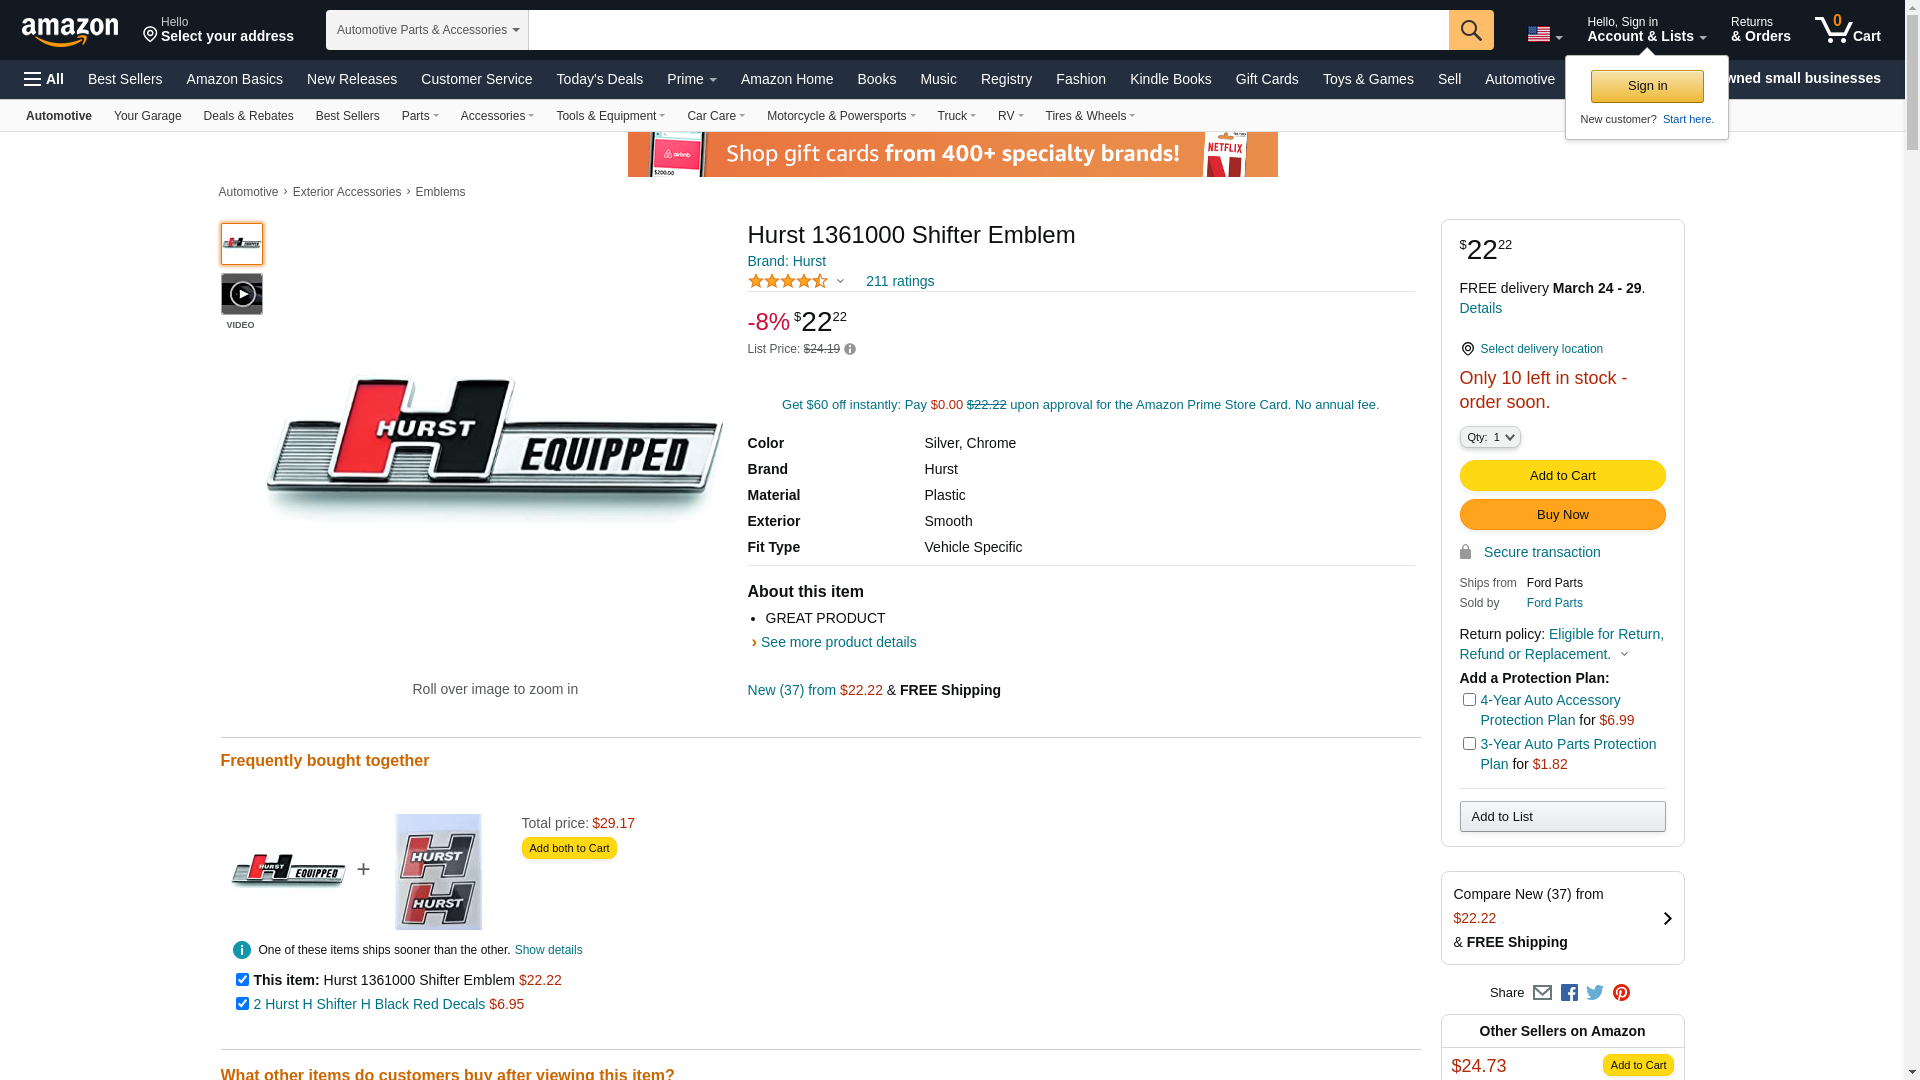Go to Today's Deals nav item
This screenshot has height=1080, width=1920.
[x=600, y=79]
